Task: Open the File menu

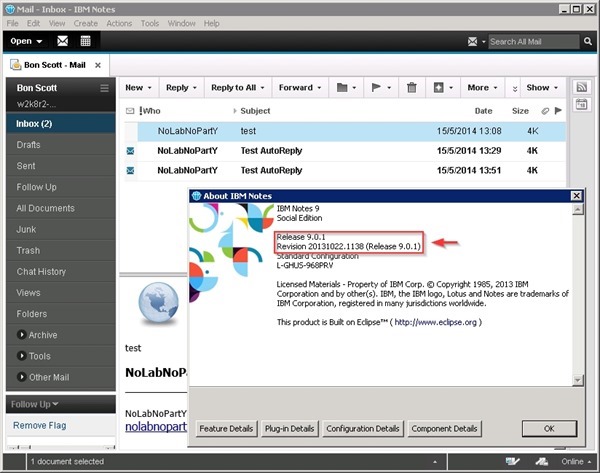Action: click(12, 23)
